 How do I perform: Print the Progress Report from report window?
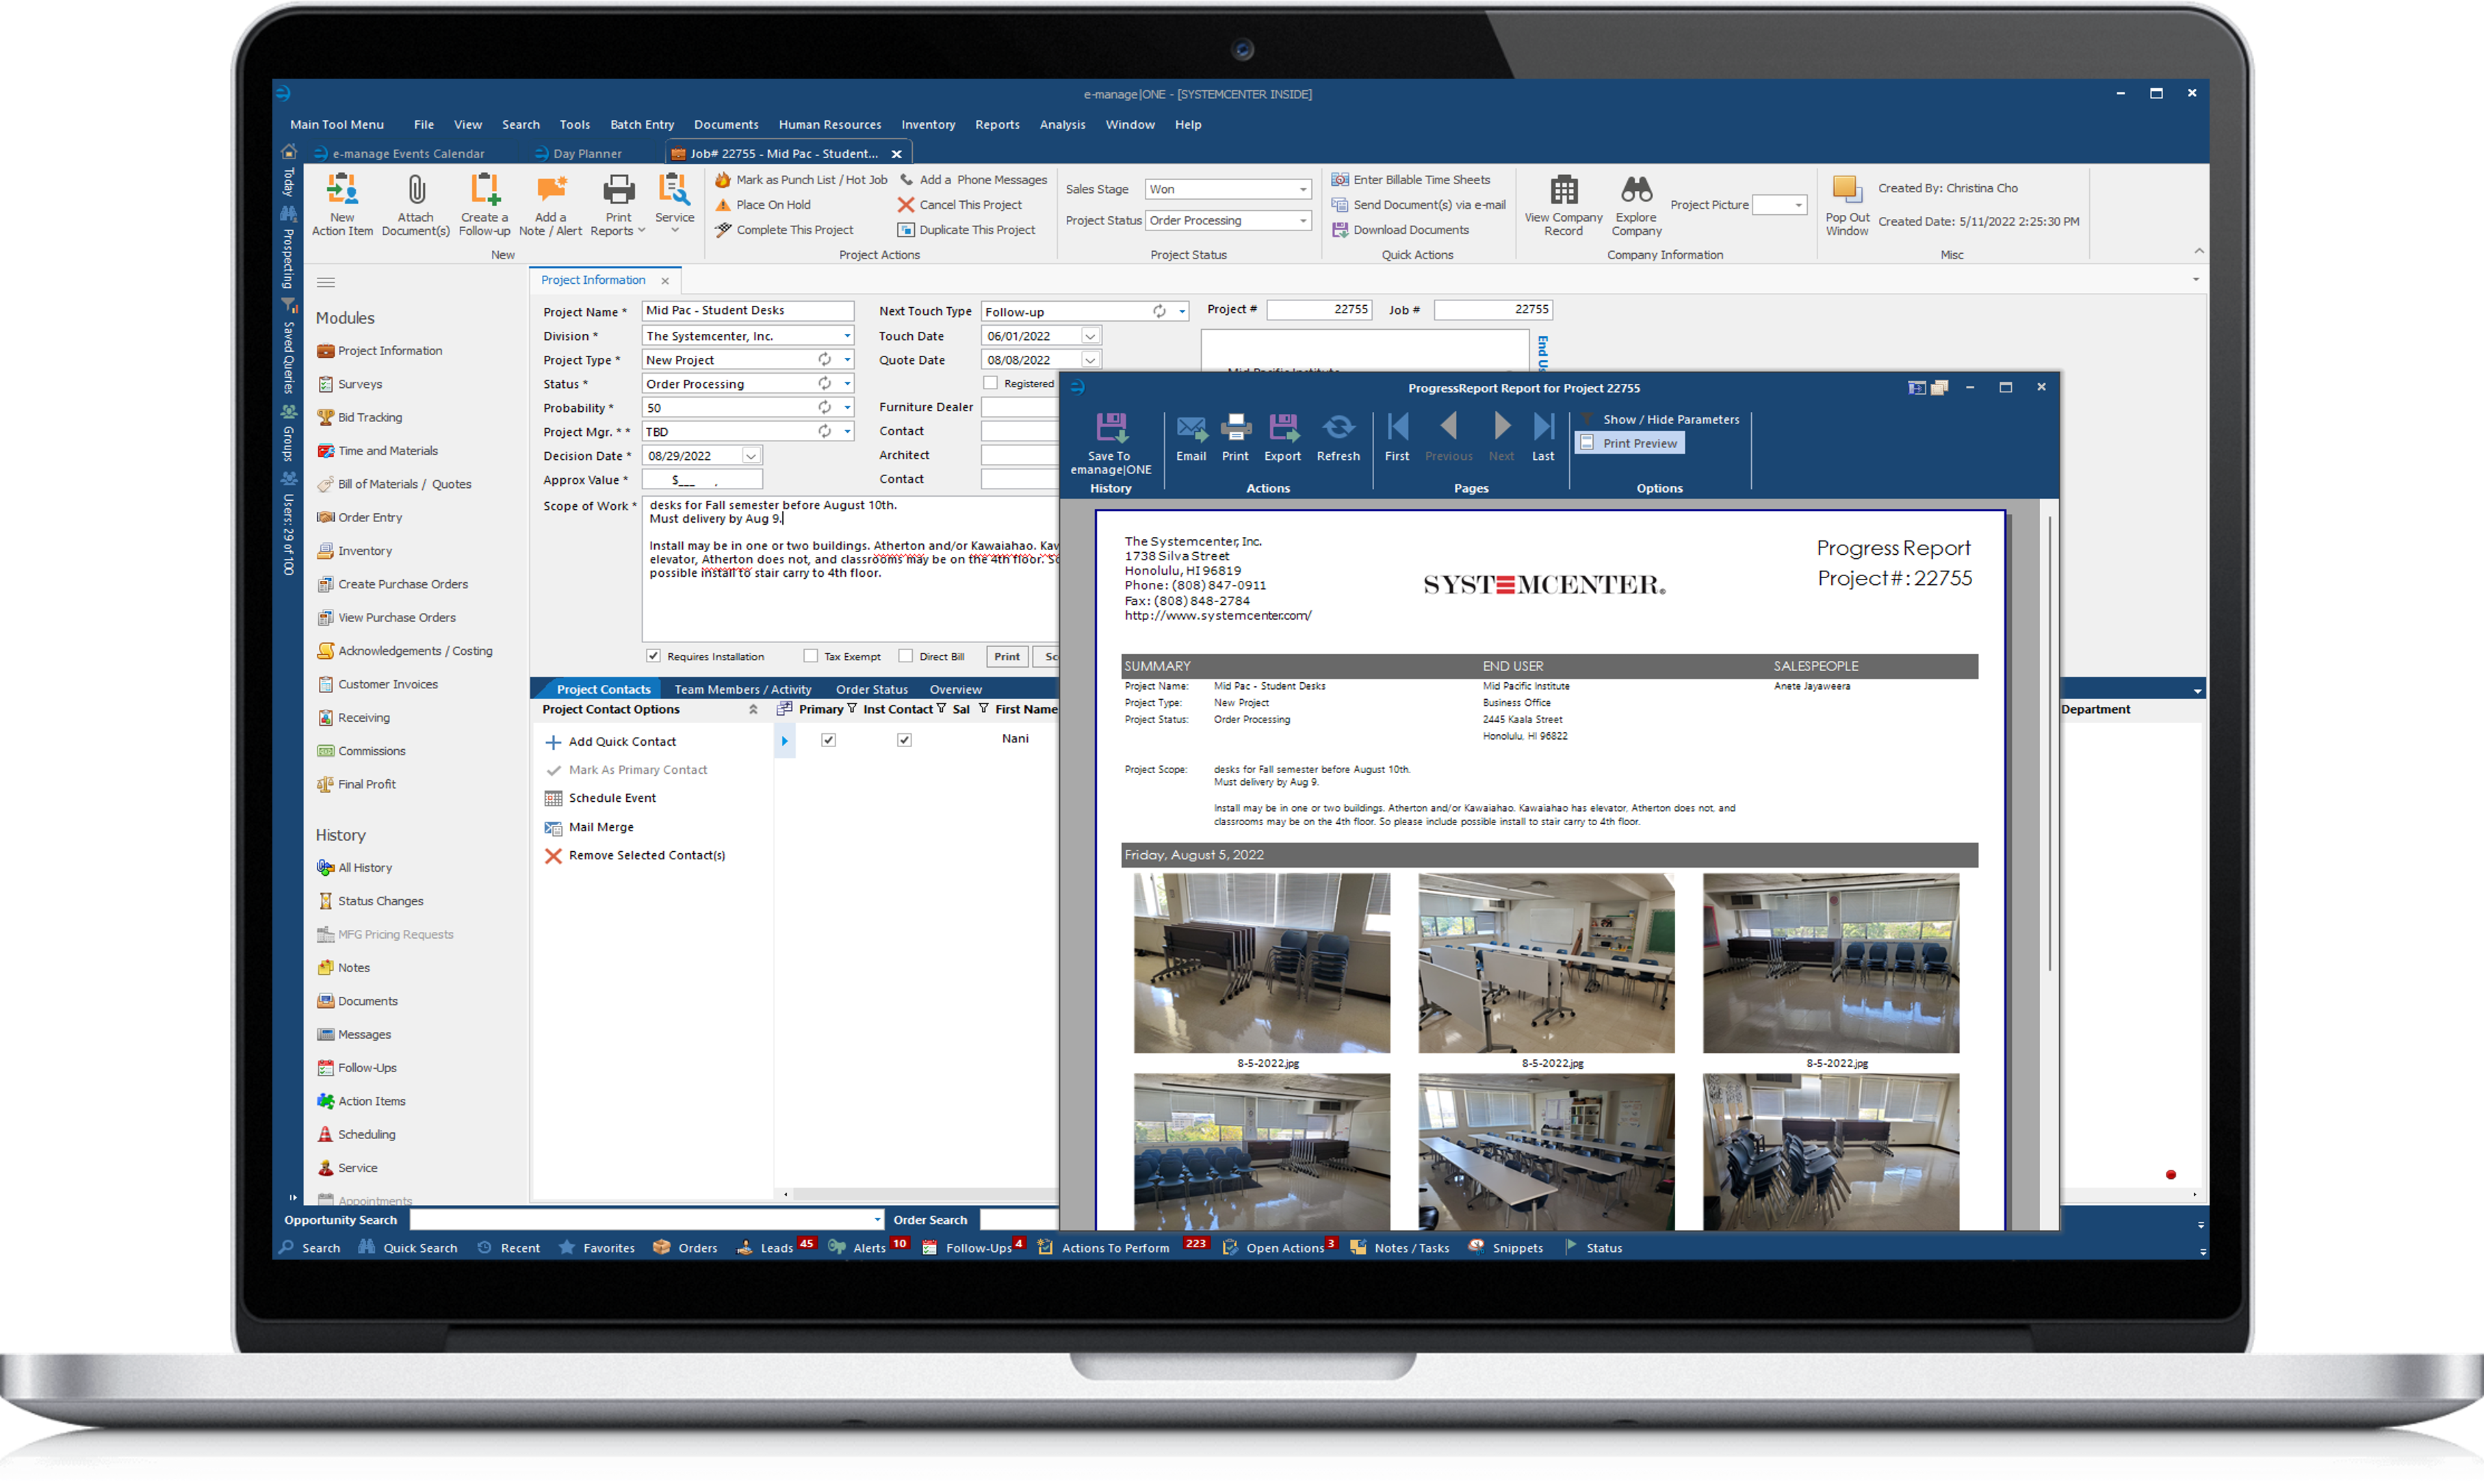pyautogui.click(x=1235, y=437)
